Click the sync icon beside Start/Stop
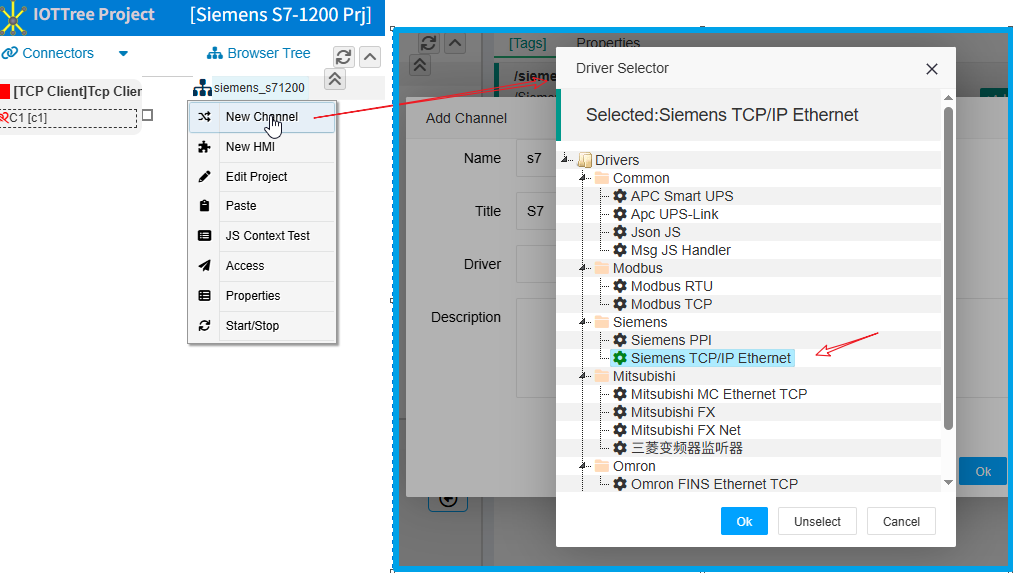This screenshot has height=573, width=1013. click(204, 326)
